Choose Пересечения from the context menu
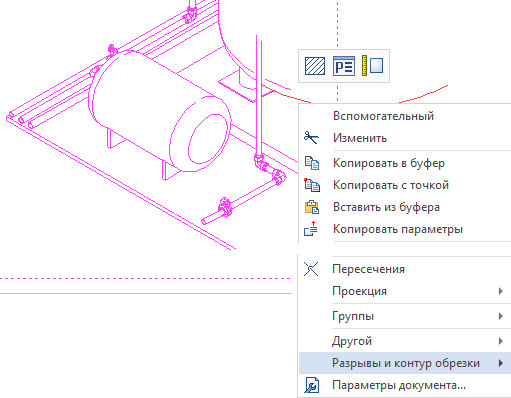This screenshot has height=398, width=511. click(x=405, y=269)
